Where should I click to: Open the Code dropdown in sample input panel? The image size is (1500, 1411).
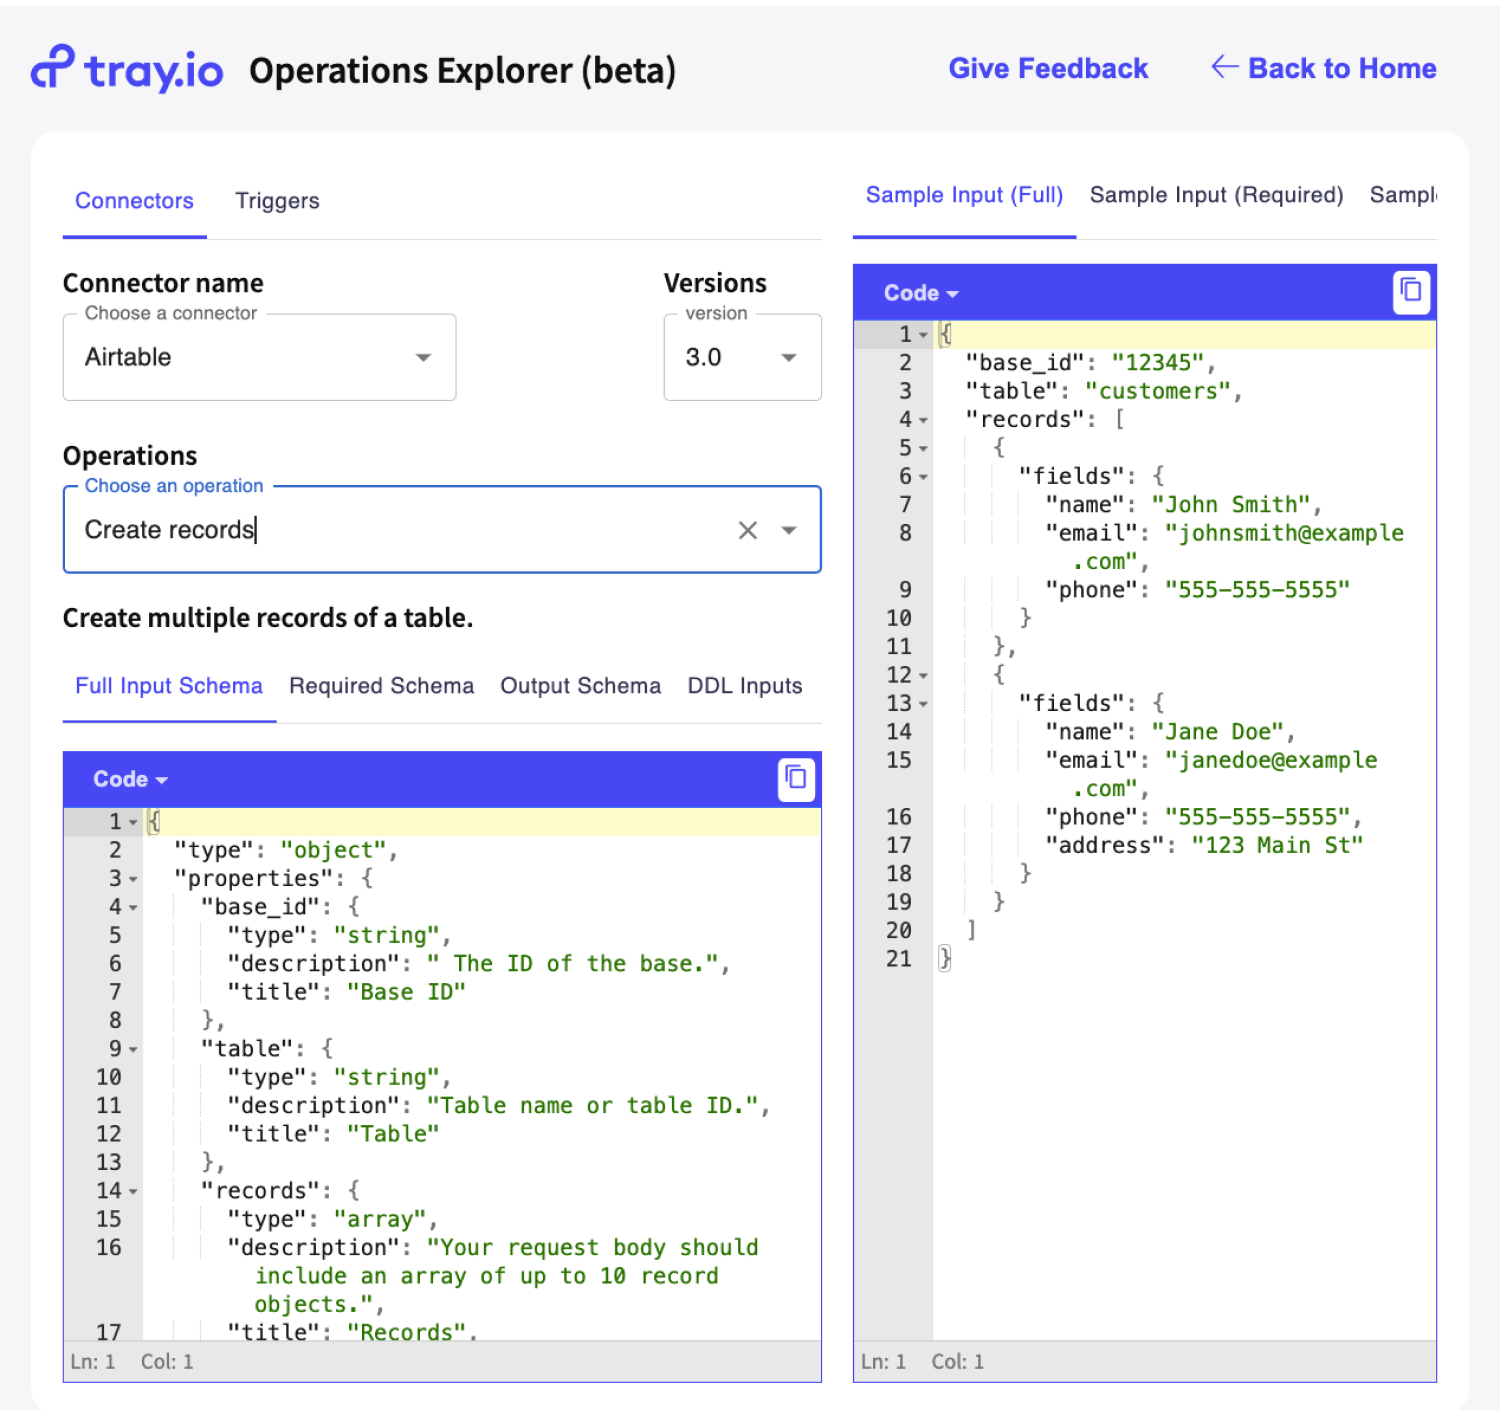(920, 292)
